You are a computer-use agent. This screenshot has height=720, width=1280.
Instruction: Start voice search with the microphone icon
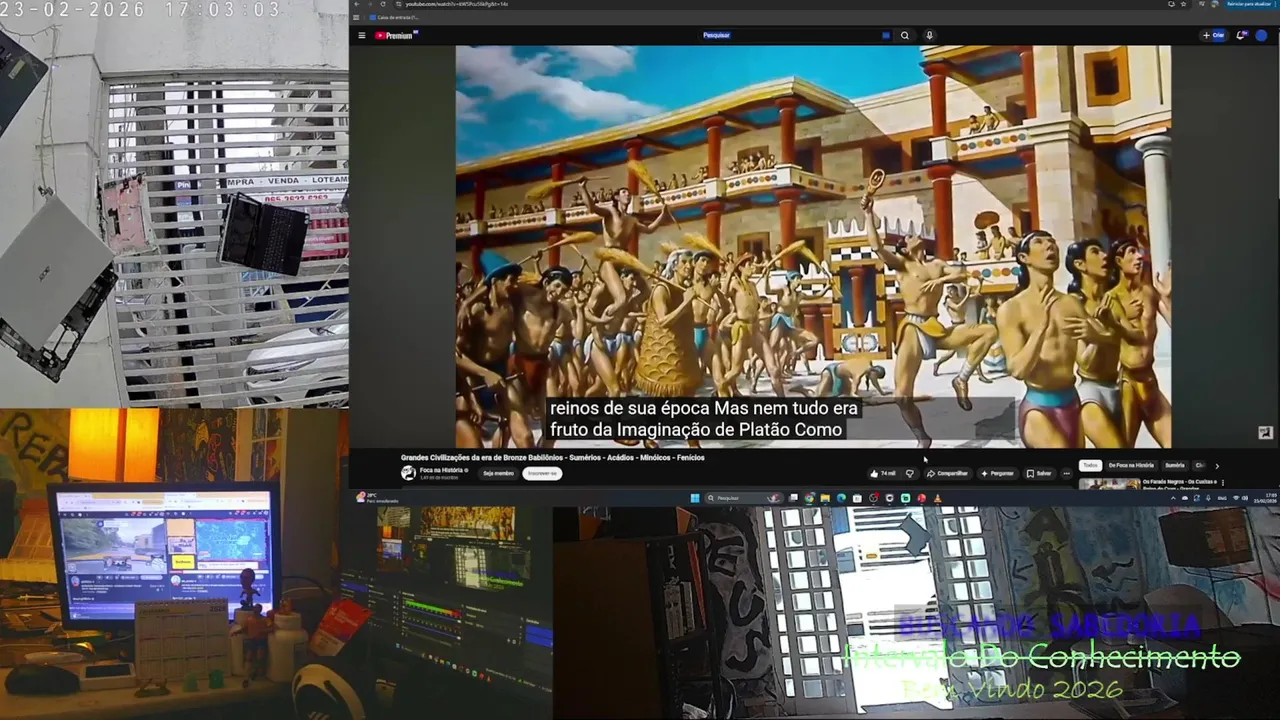[x=929, y=35]
